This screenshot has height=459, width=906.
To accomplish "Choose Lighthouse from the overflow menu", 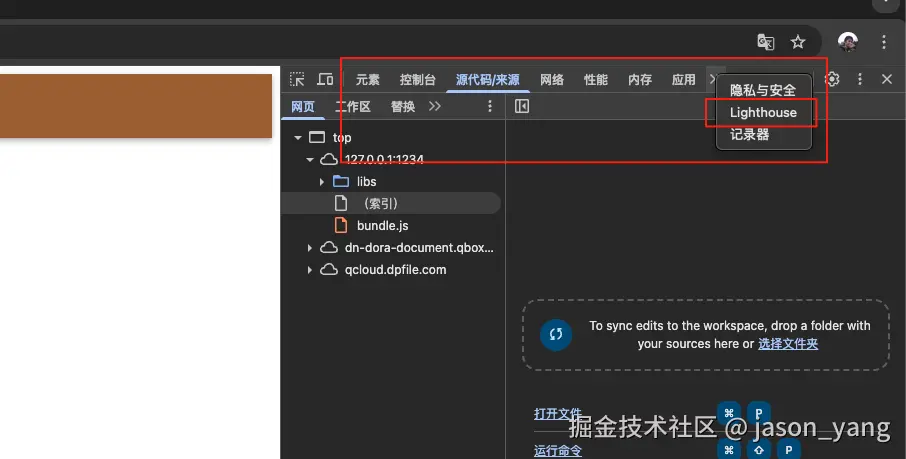I will click(x=763, y=113).
